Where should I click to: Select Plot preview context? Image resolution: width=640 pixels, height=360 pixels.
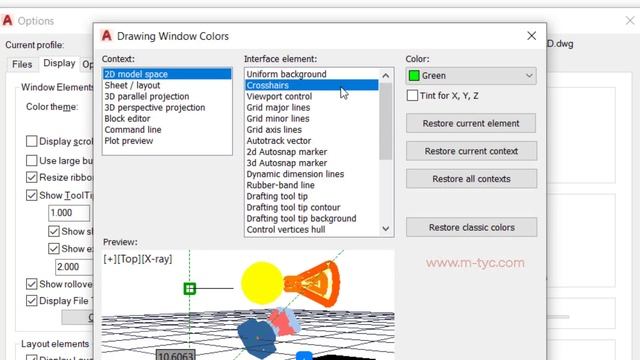[167, 141]
